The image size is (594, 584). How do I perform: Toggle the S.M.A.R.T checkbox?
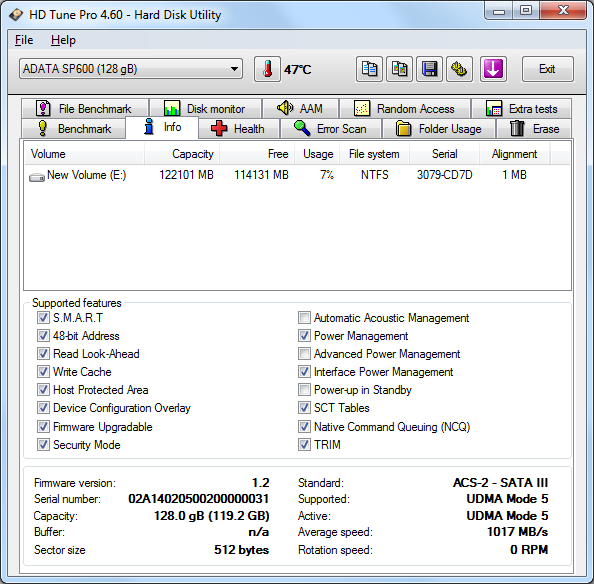43,317
